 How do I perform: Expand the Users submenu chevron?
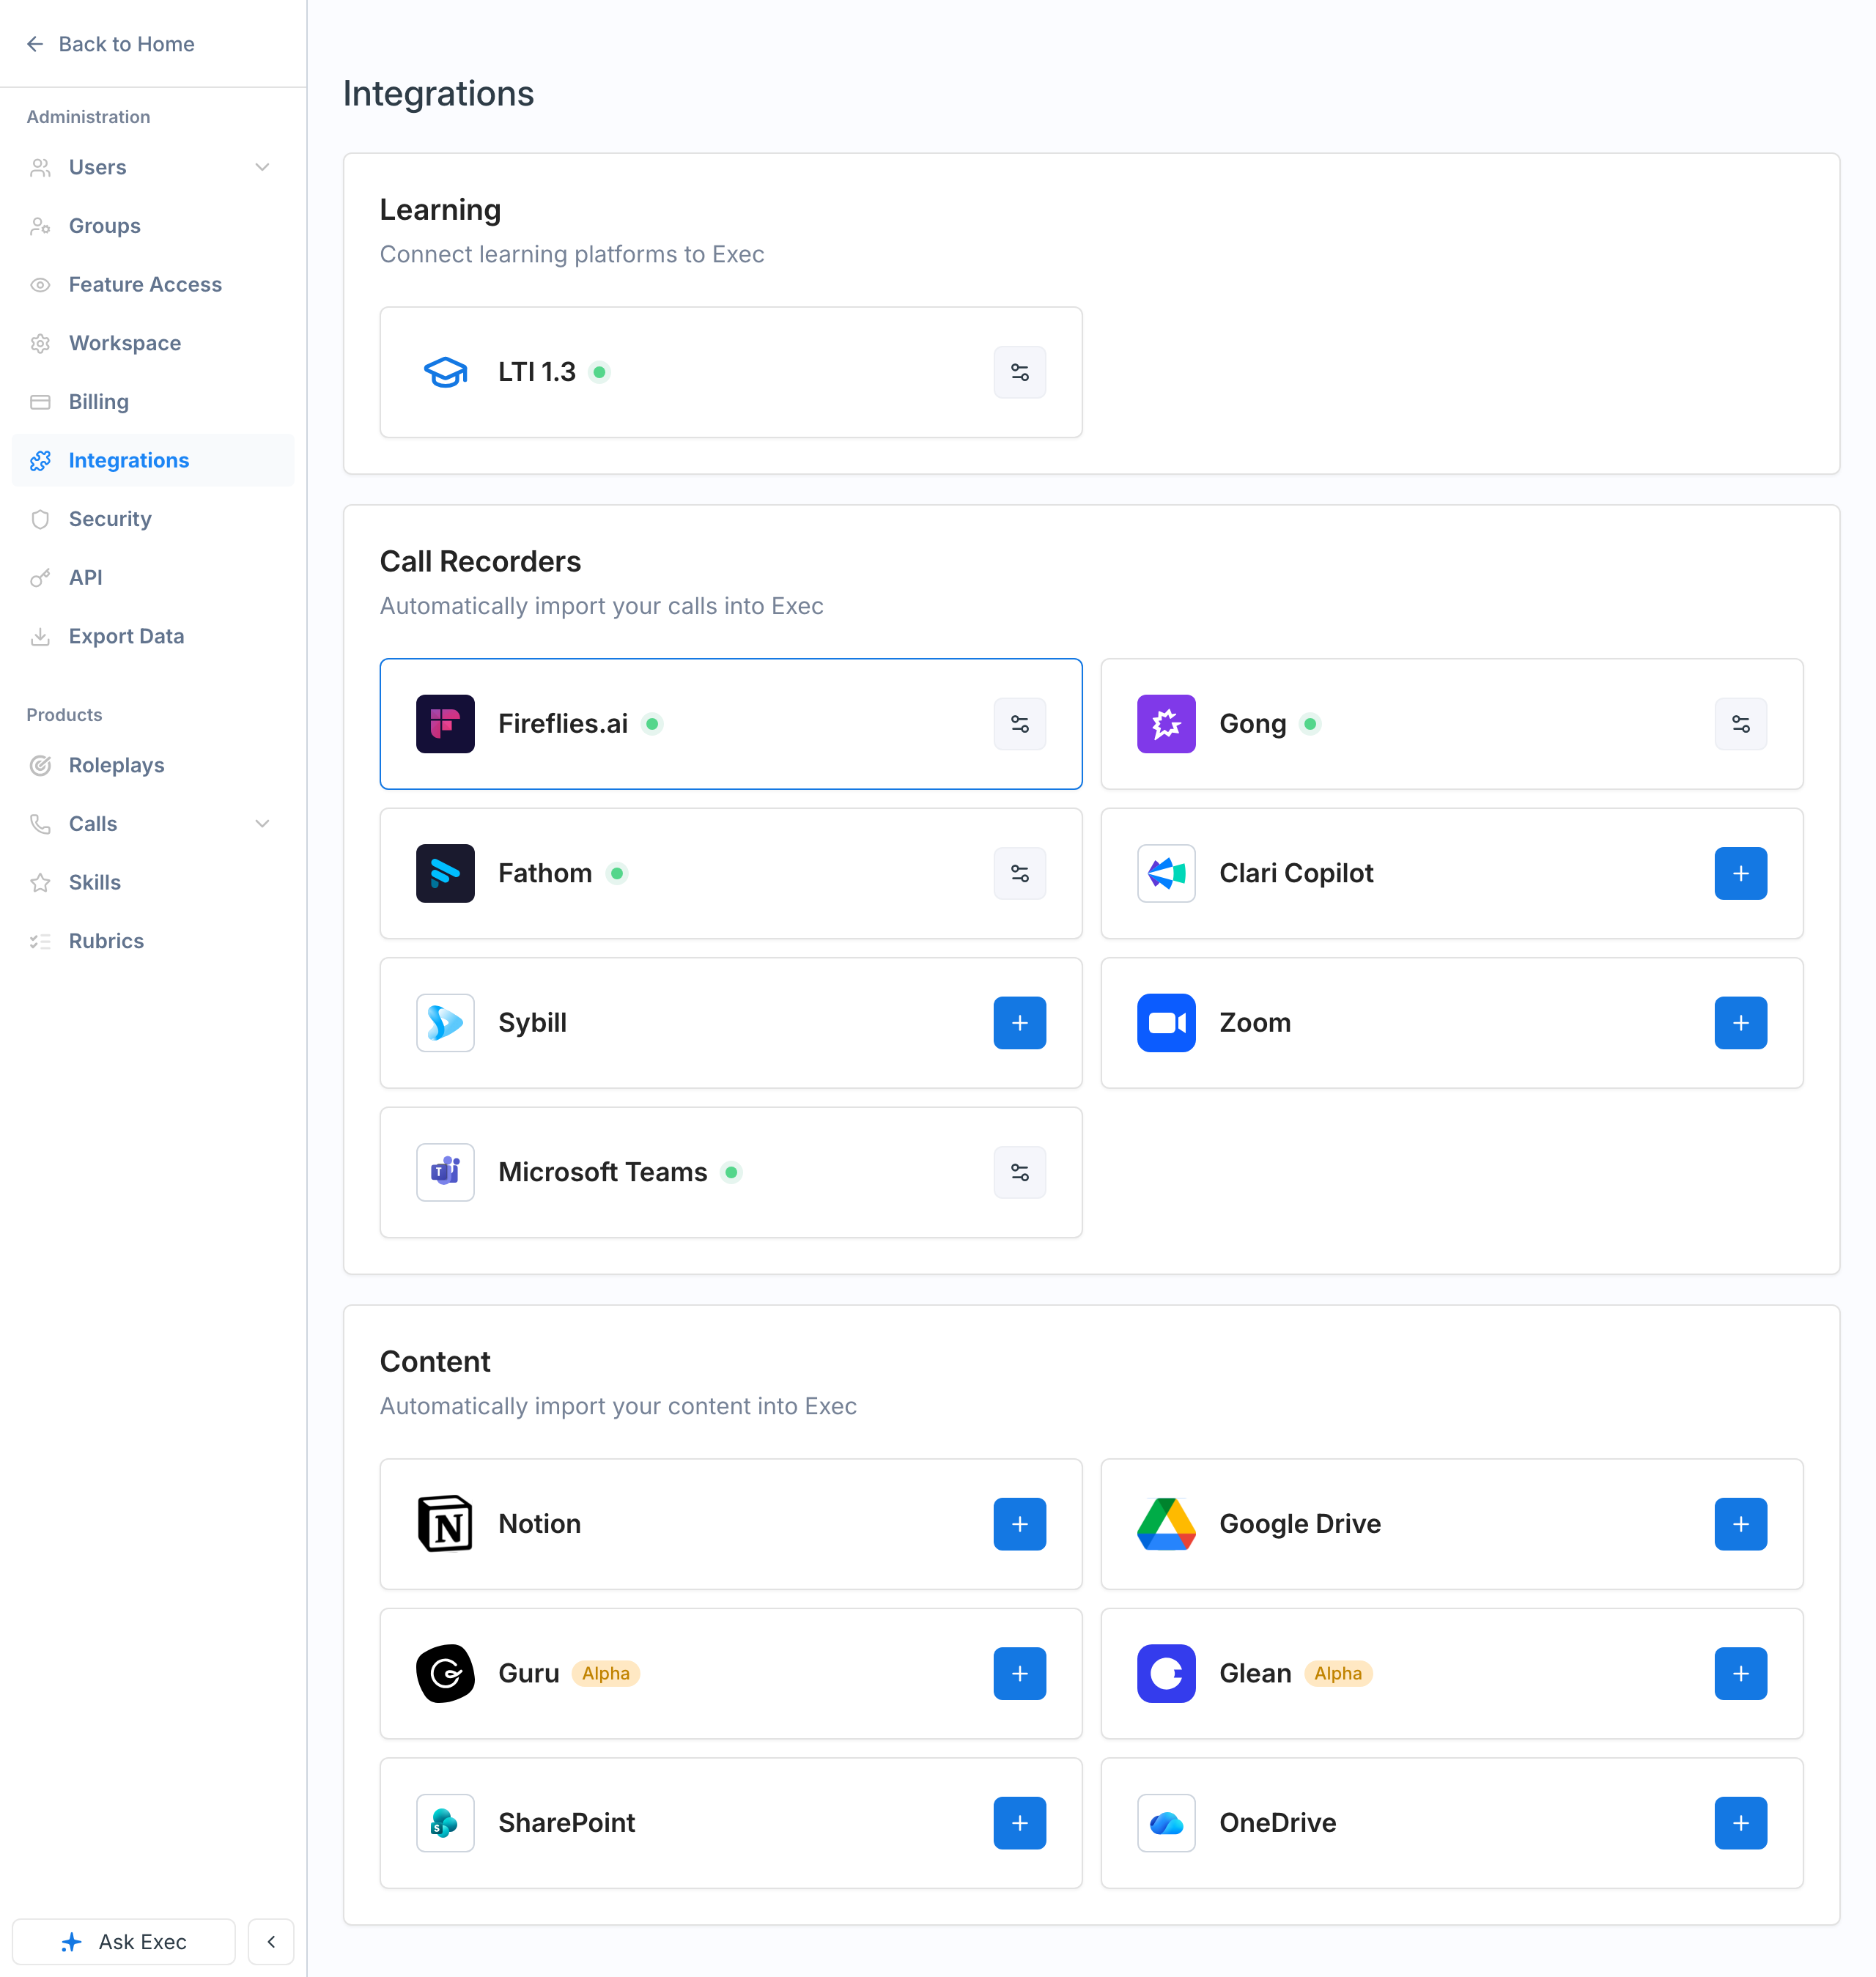click(x=262, y=167)
